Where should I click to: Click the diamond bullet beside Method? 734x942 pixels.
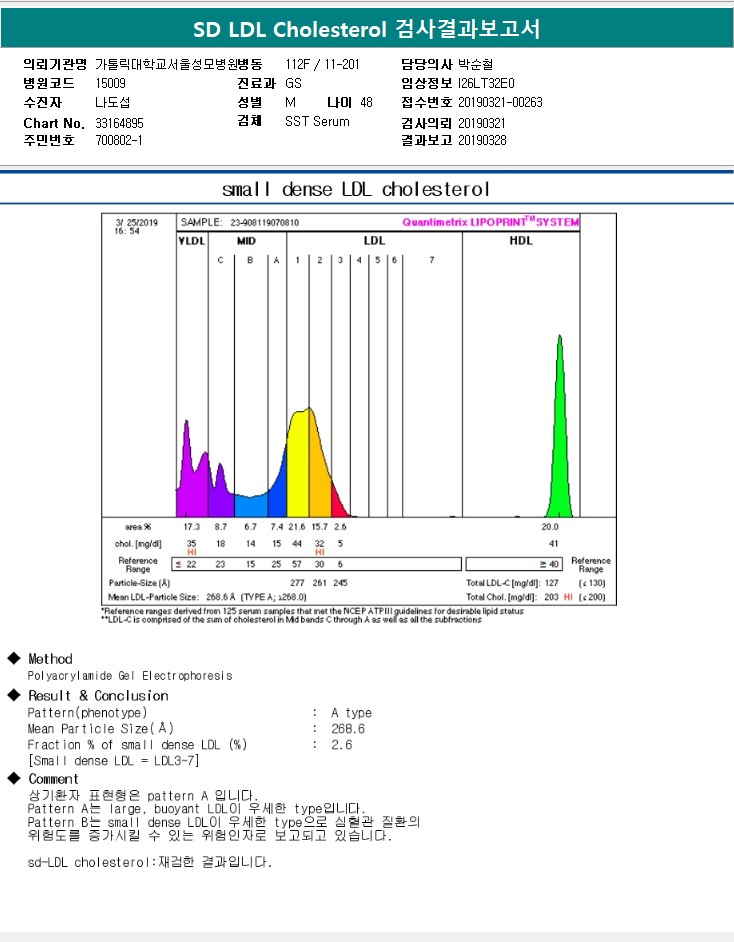[x=14, y=658]
